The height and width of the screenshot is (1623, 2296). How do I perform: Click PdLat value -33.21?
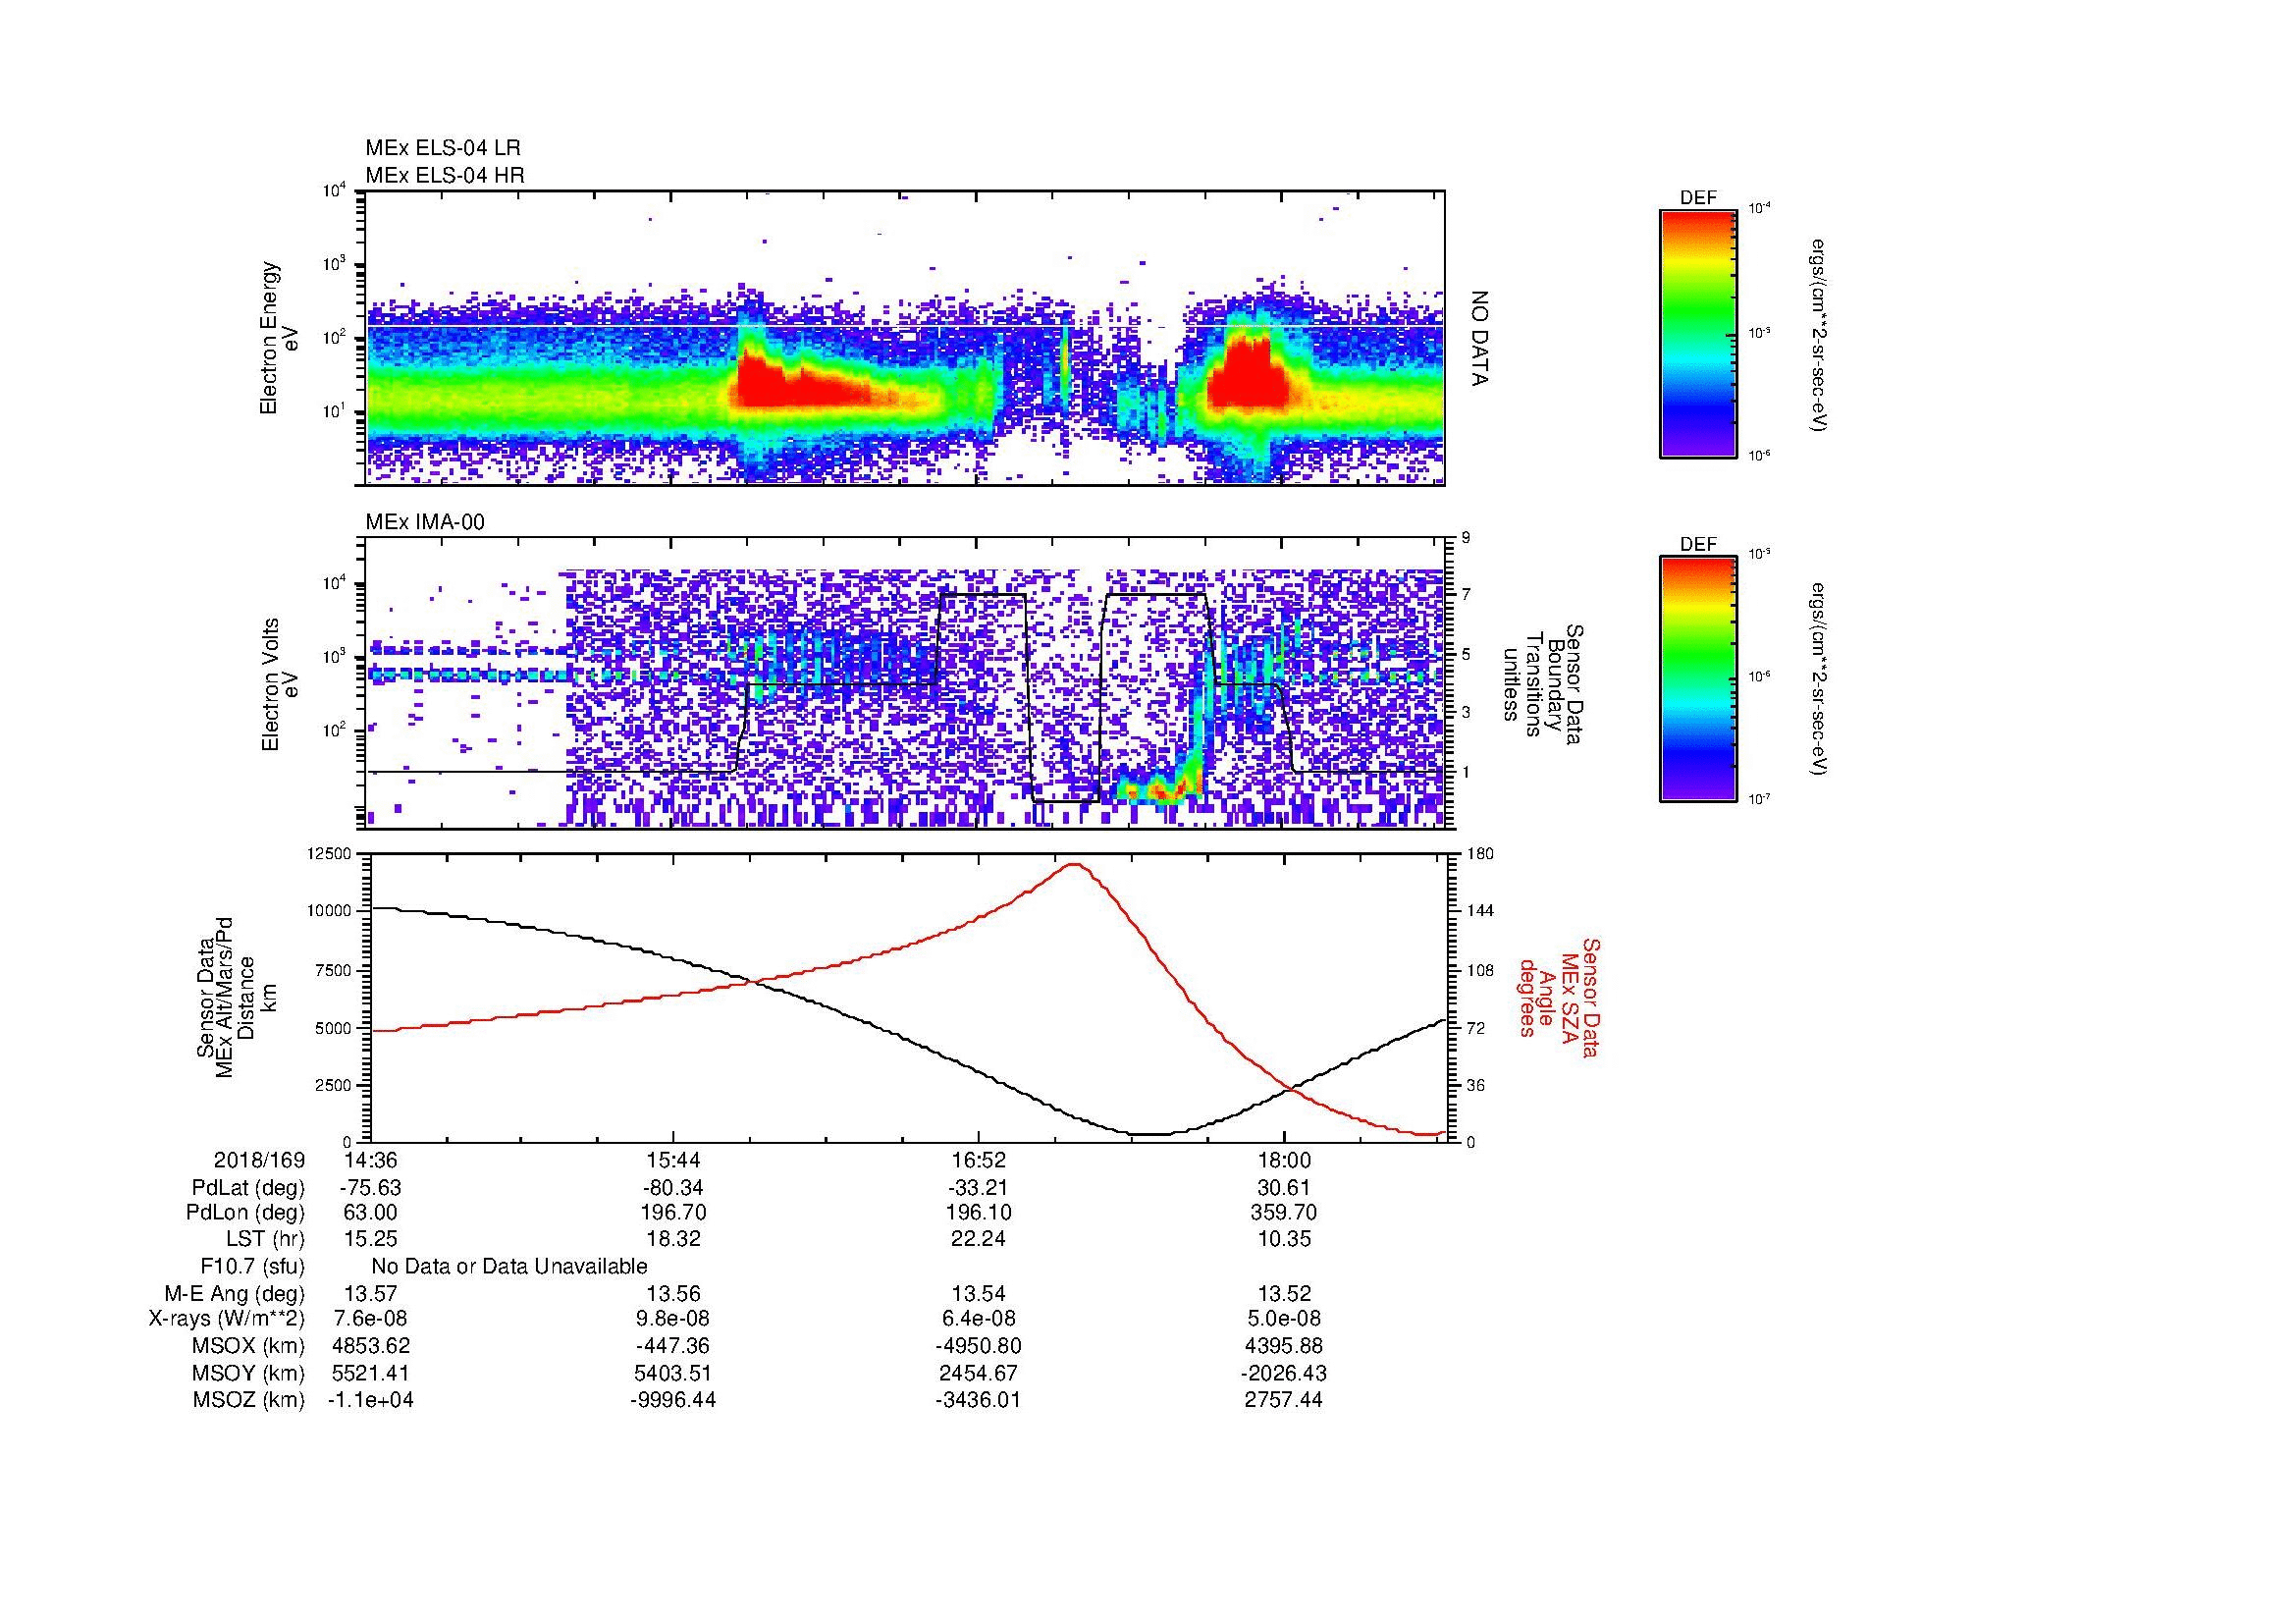point(978,1188)
